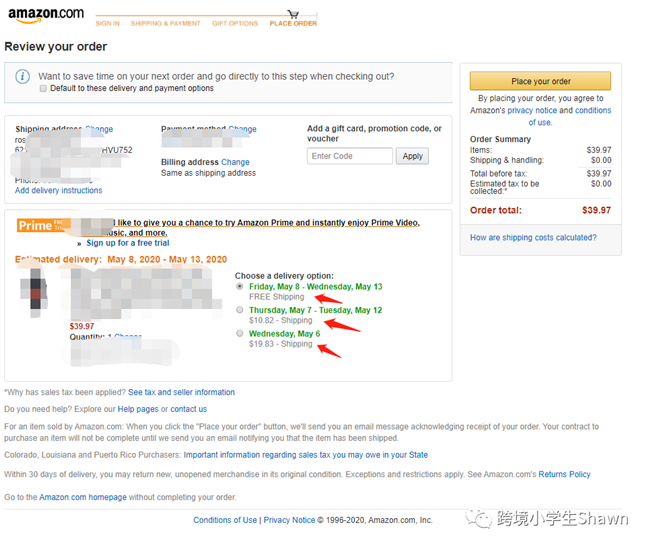
Task: Change the billing address
Action: [235, 162]
